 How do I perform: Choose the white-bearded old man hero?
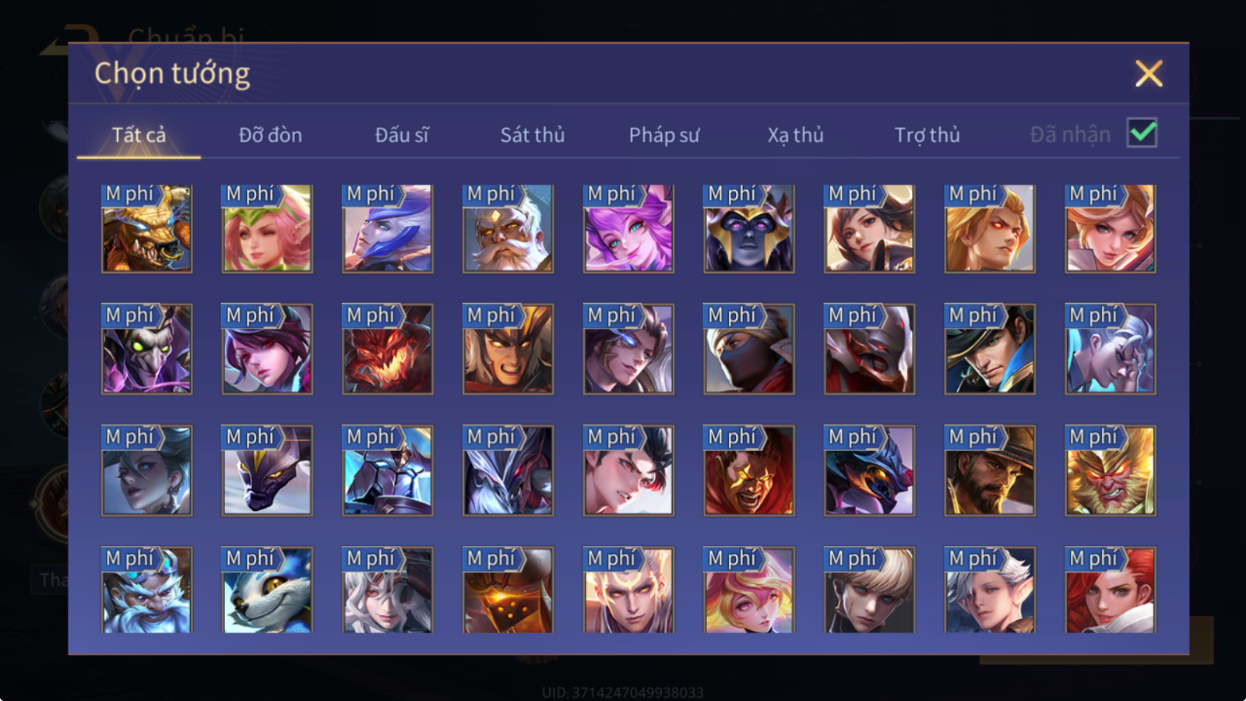click(508, 228)
